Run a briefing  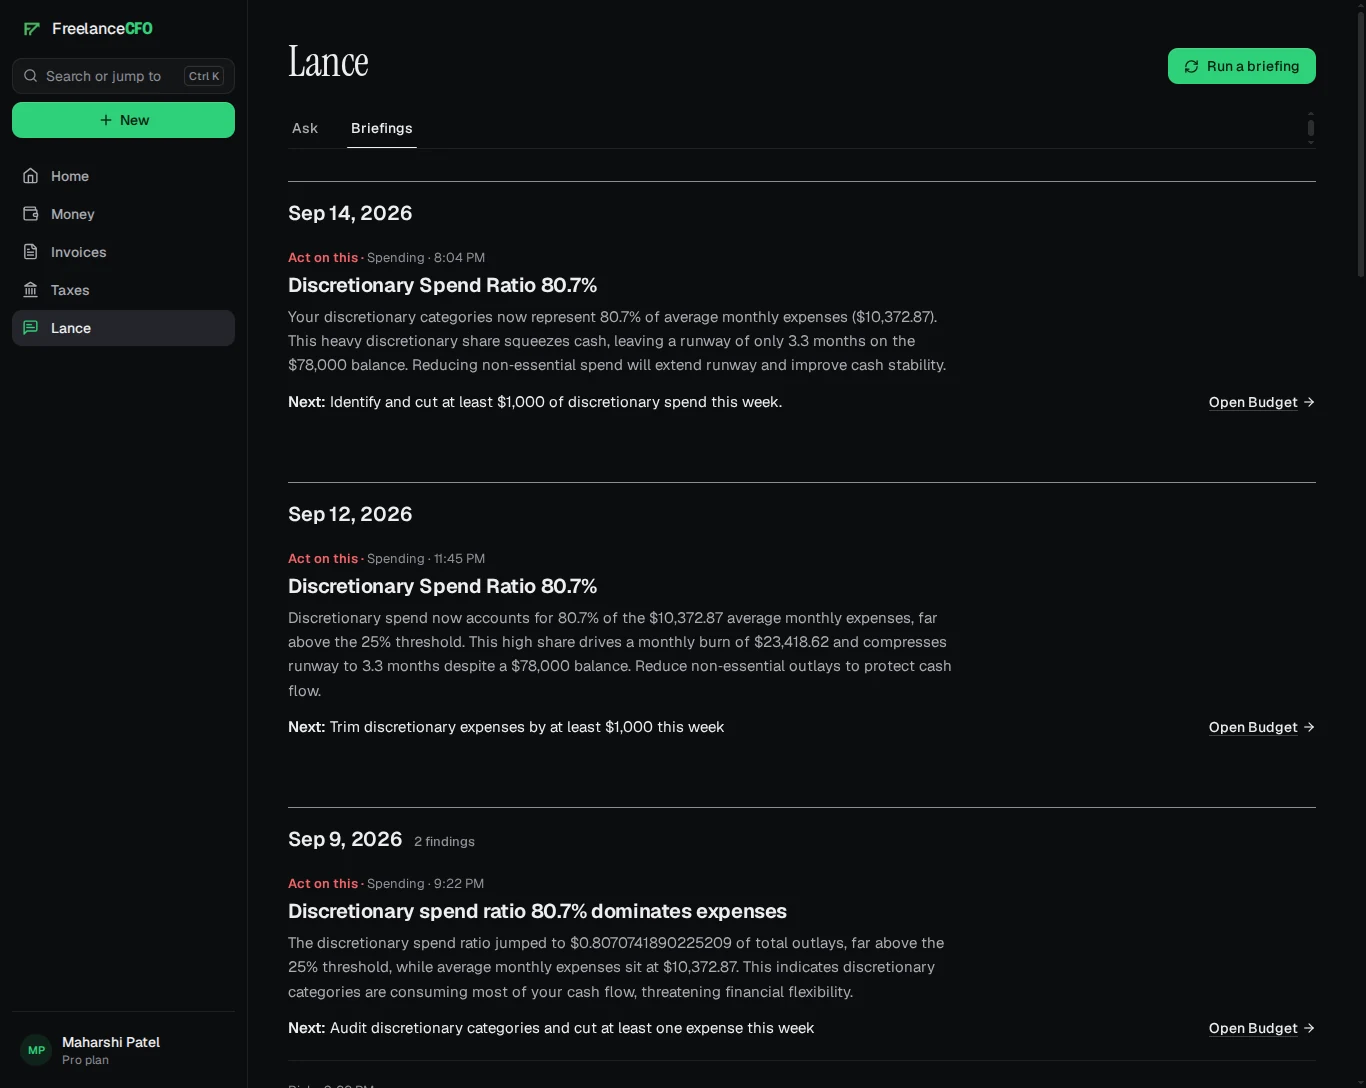tap(1242, 66)
